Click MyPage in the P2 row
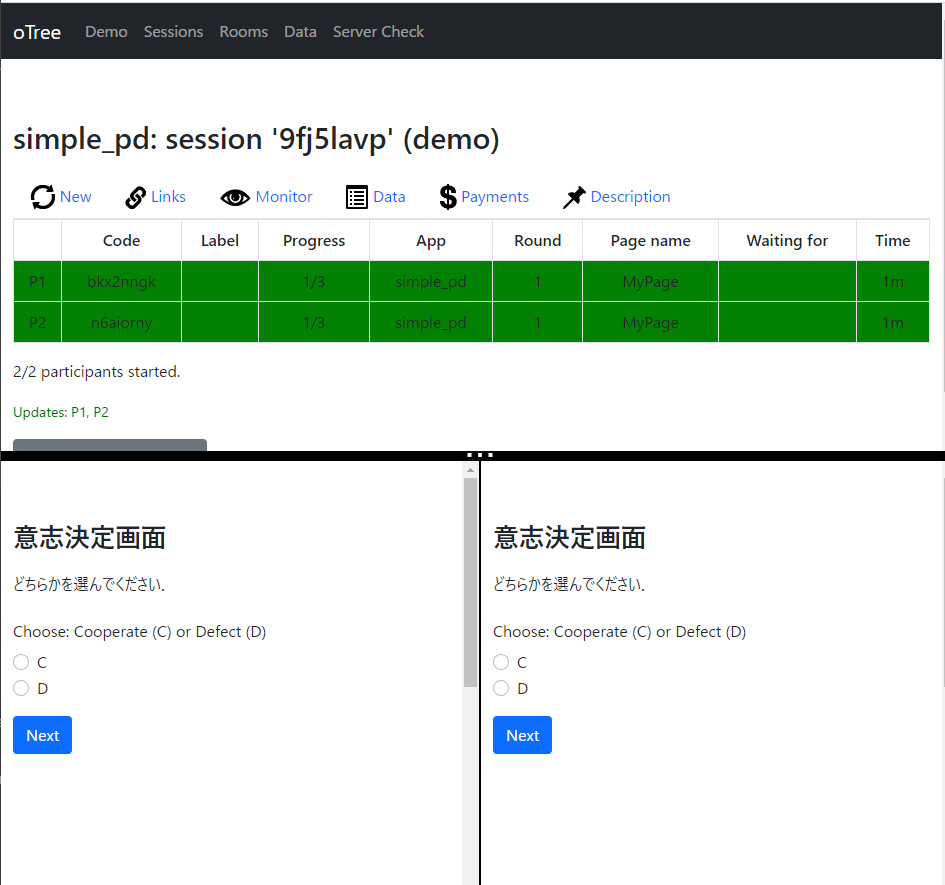Viewport: 945px width, 885px height. coord(650,323)
